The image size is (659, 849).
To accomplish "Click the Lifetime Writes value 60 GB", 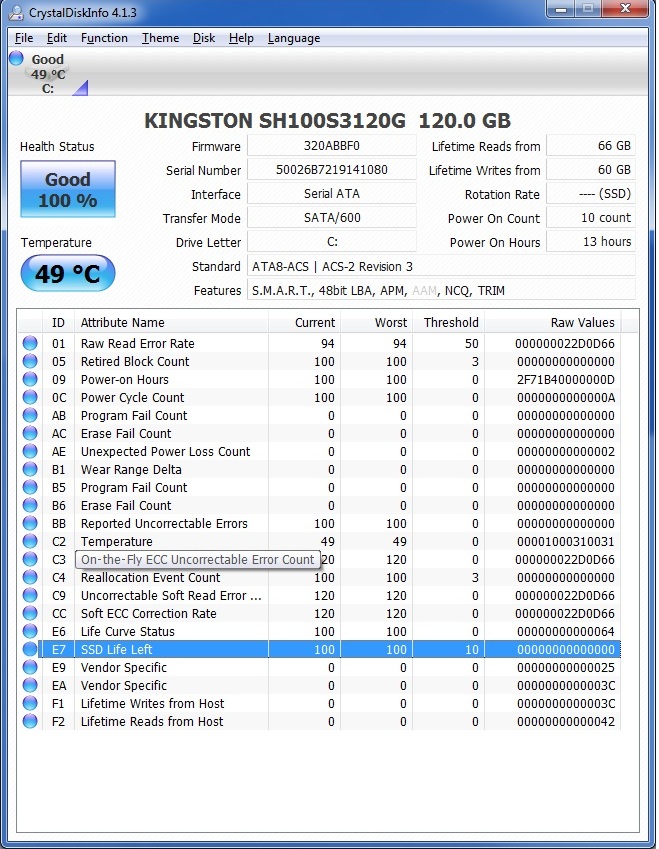I will (590, 169).
